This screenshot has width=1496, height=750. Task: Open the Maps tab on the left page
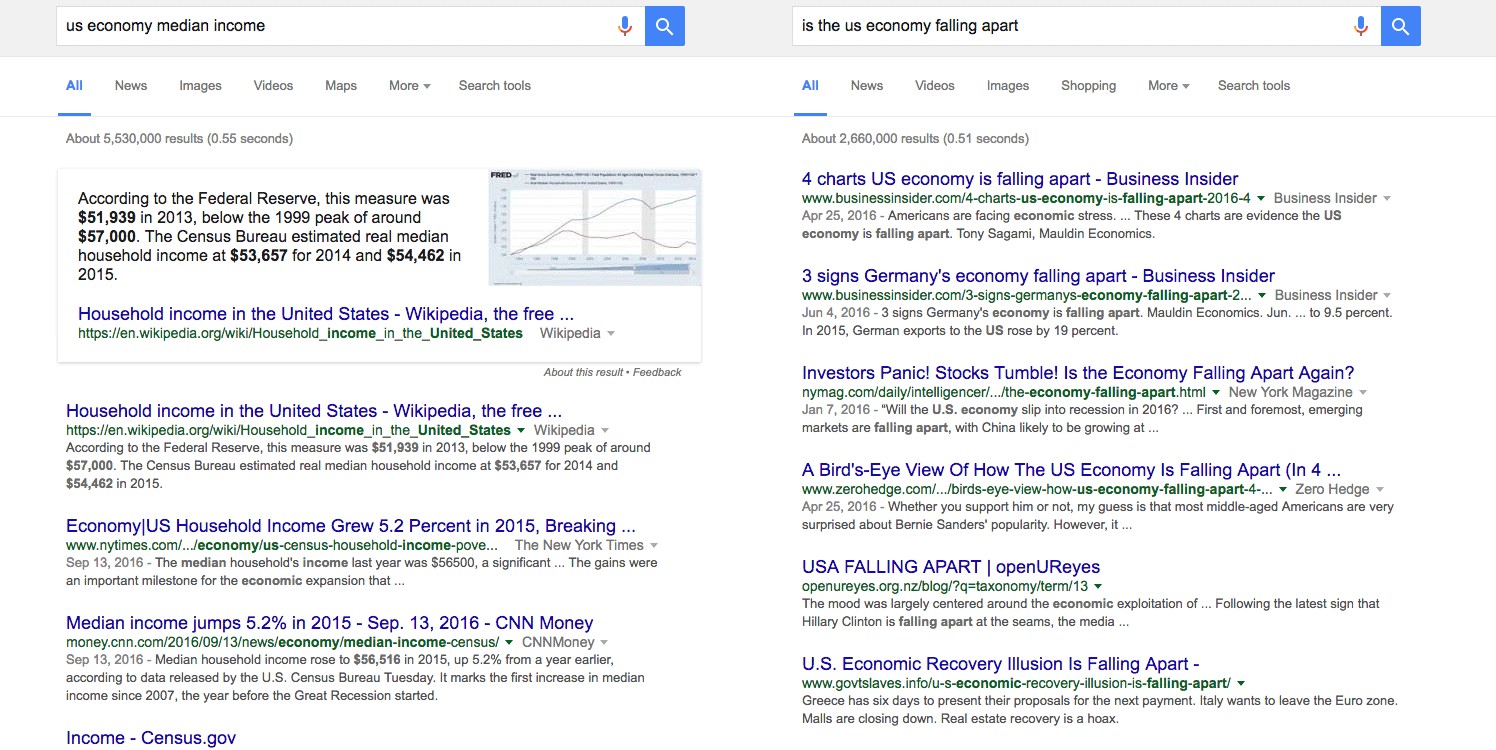[x=340, y=86]
